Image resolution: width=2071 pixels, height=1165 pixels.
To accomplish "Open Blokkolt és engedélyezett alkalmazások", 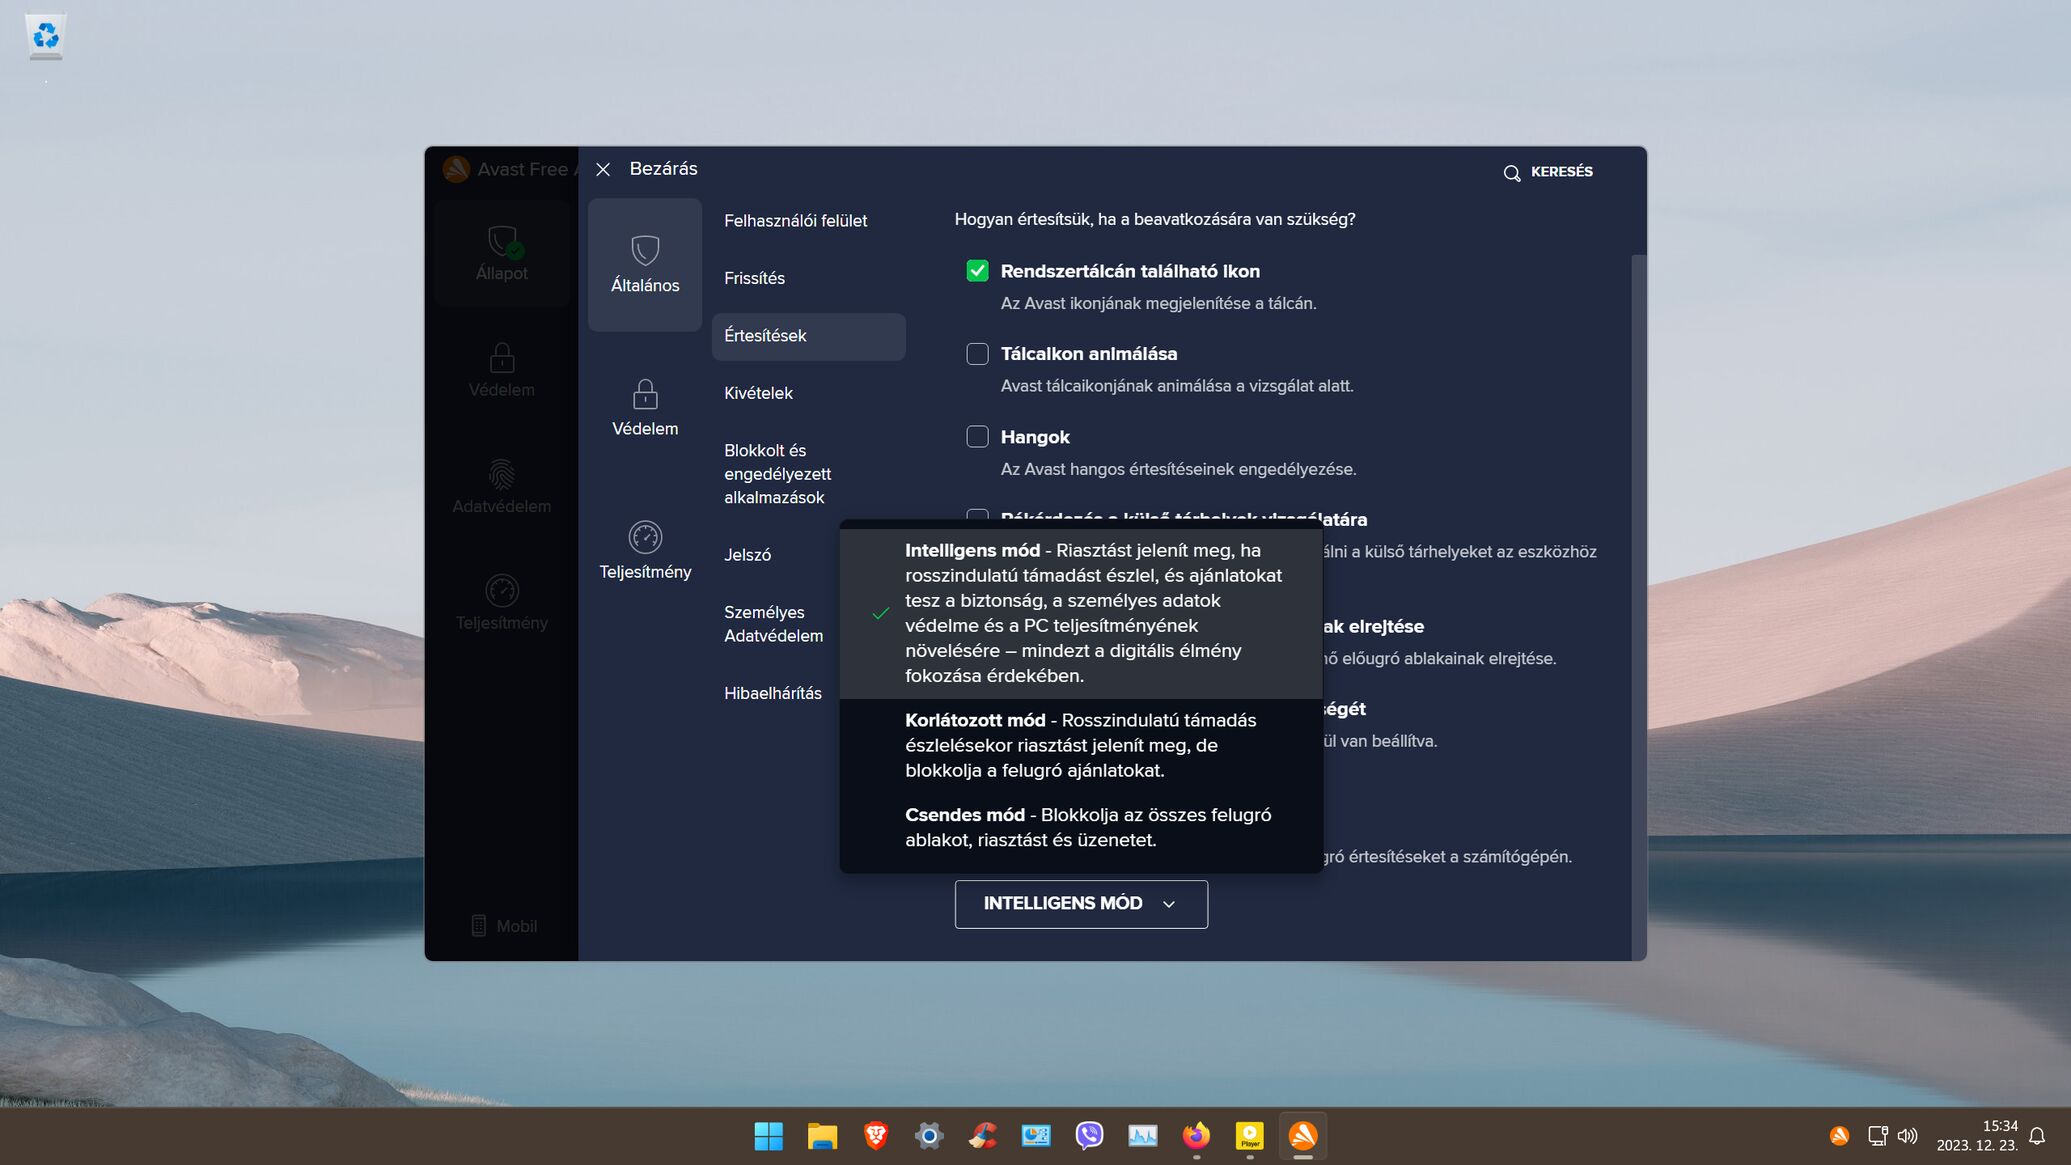I will pyautogui.click(x=777, y=474).
